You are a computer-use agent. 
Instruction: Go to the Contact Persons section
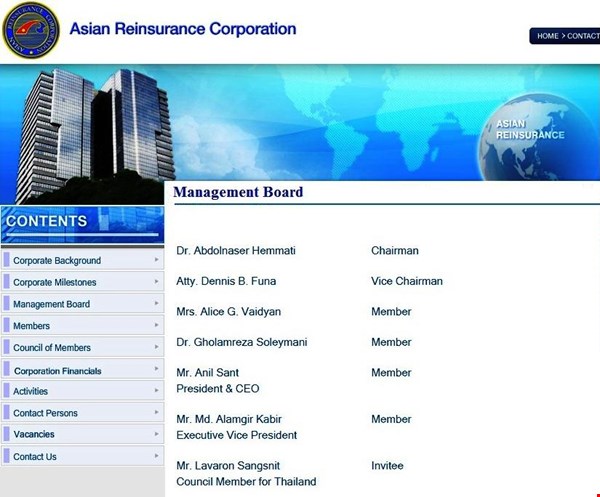83,413
